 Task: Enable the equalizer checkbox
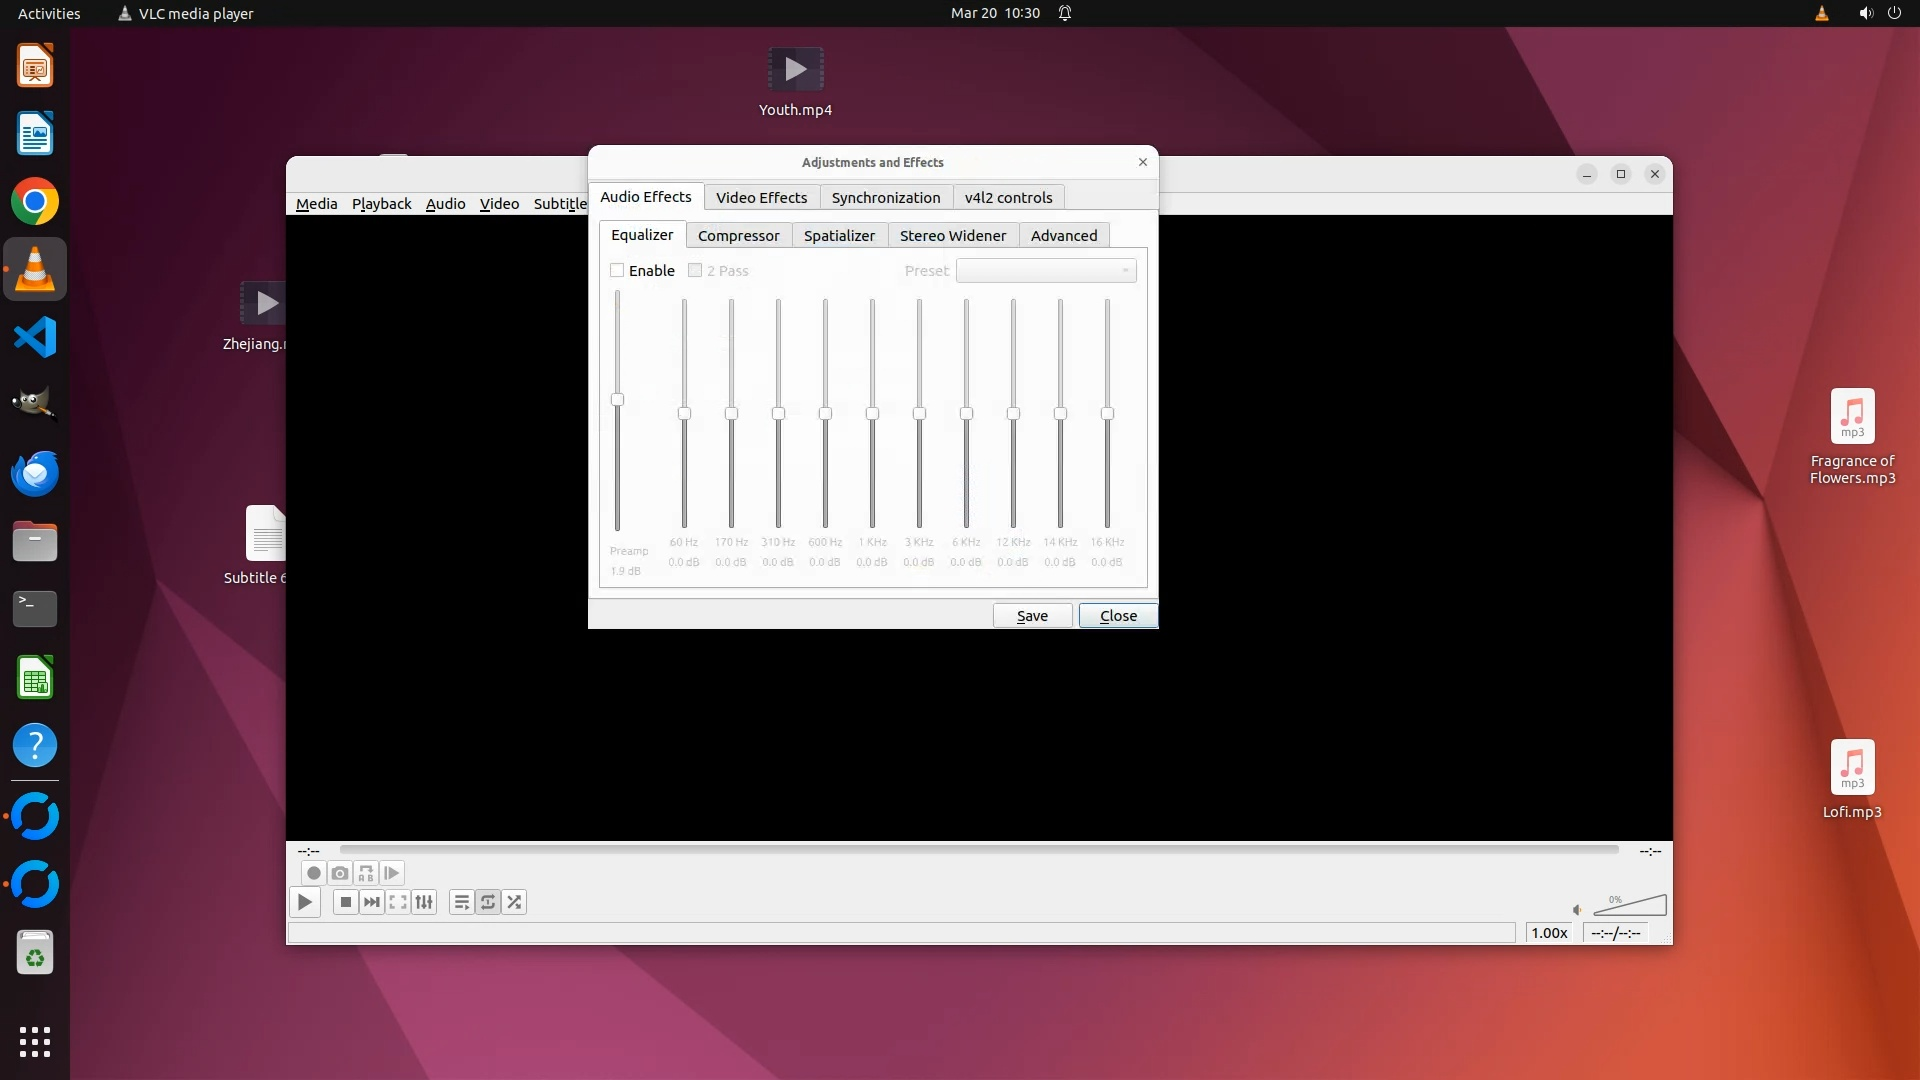[617, 271]
